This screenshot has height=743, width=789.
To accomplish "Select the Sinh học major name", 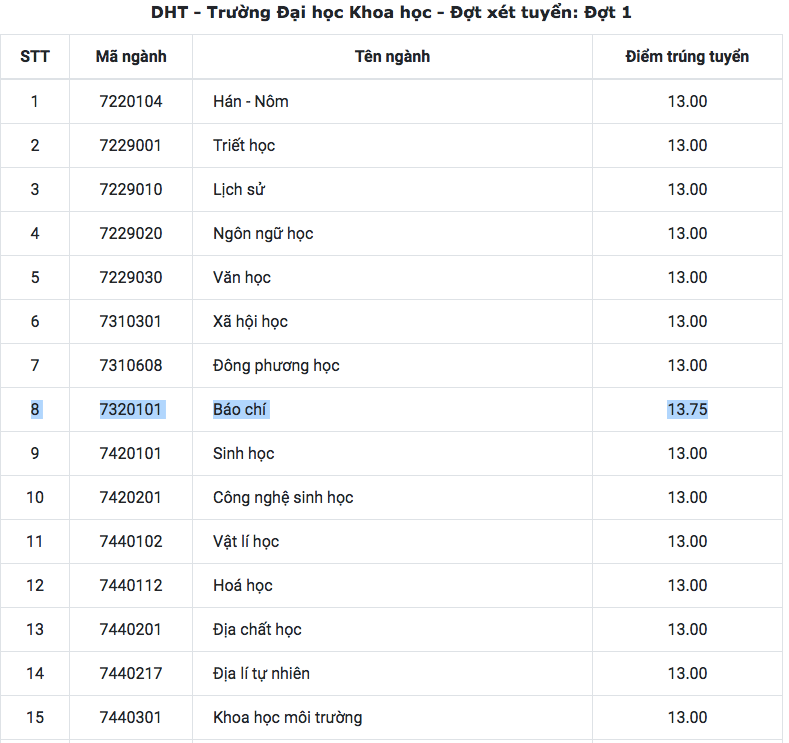I will coord(244,453).
